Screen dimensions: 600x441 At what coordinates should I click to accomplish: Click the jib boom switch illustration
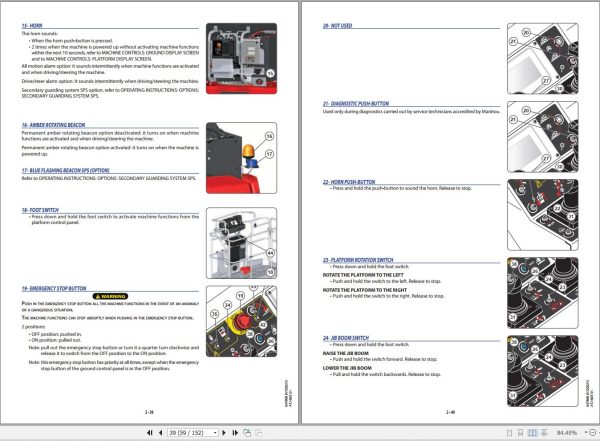[543, 371]
